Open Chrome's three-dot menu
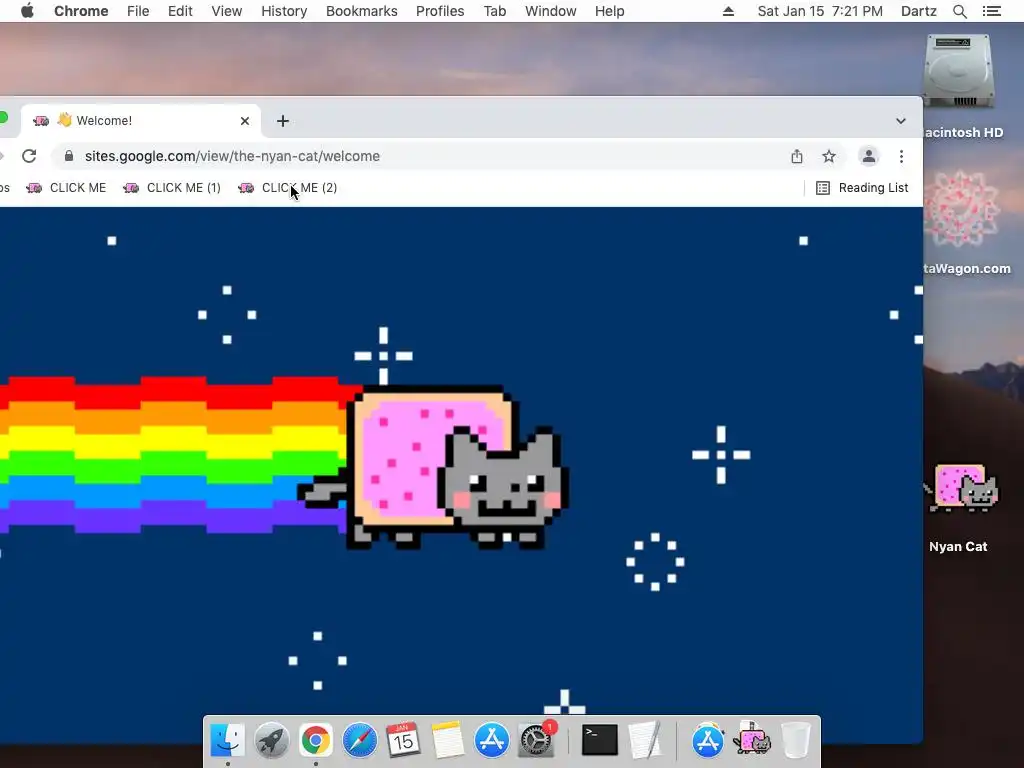 pyautogui.click(x=901, y=156)
